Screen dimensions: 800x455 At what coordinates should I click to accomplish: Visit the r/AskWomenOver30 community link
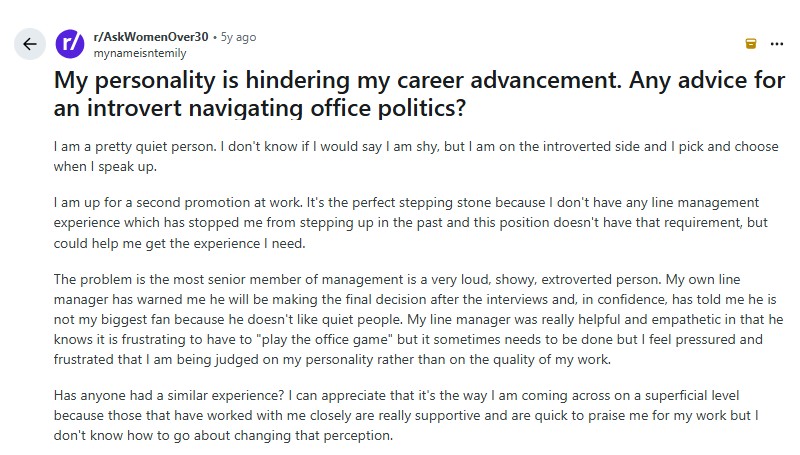click(151, 37)
